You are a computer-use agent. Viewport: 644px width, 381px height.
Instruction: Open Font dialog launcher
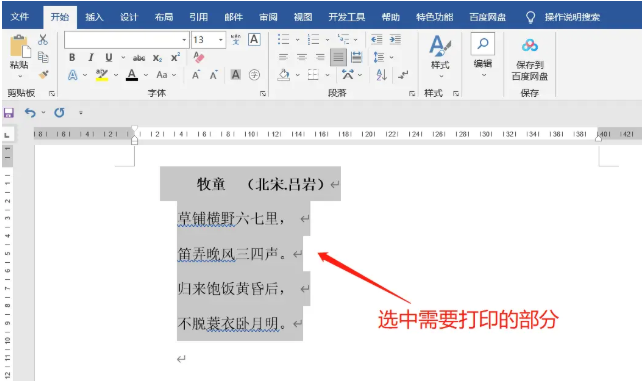click(x=262, y=94)
